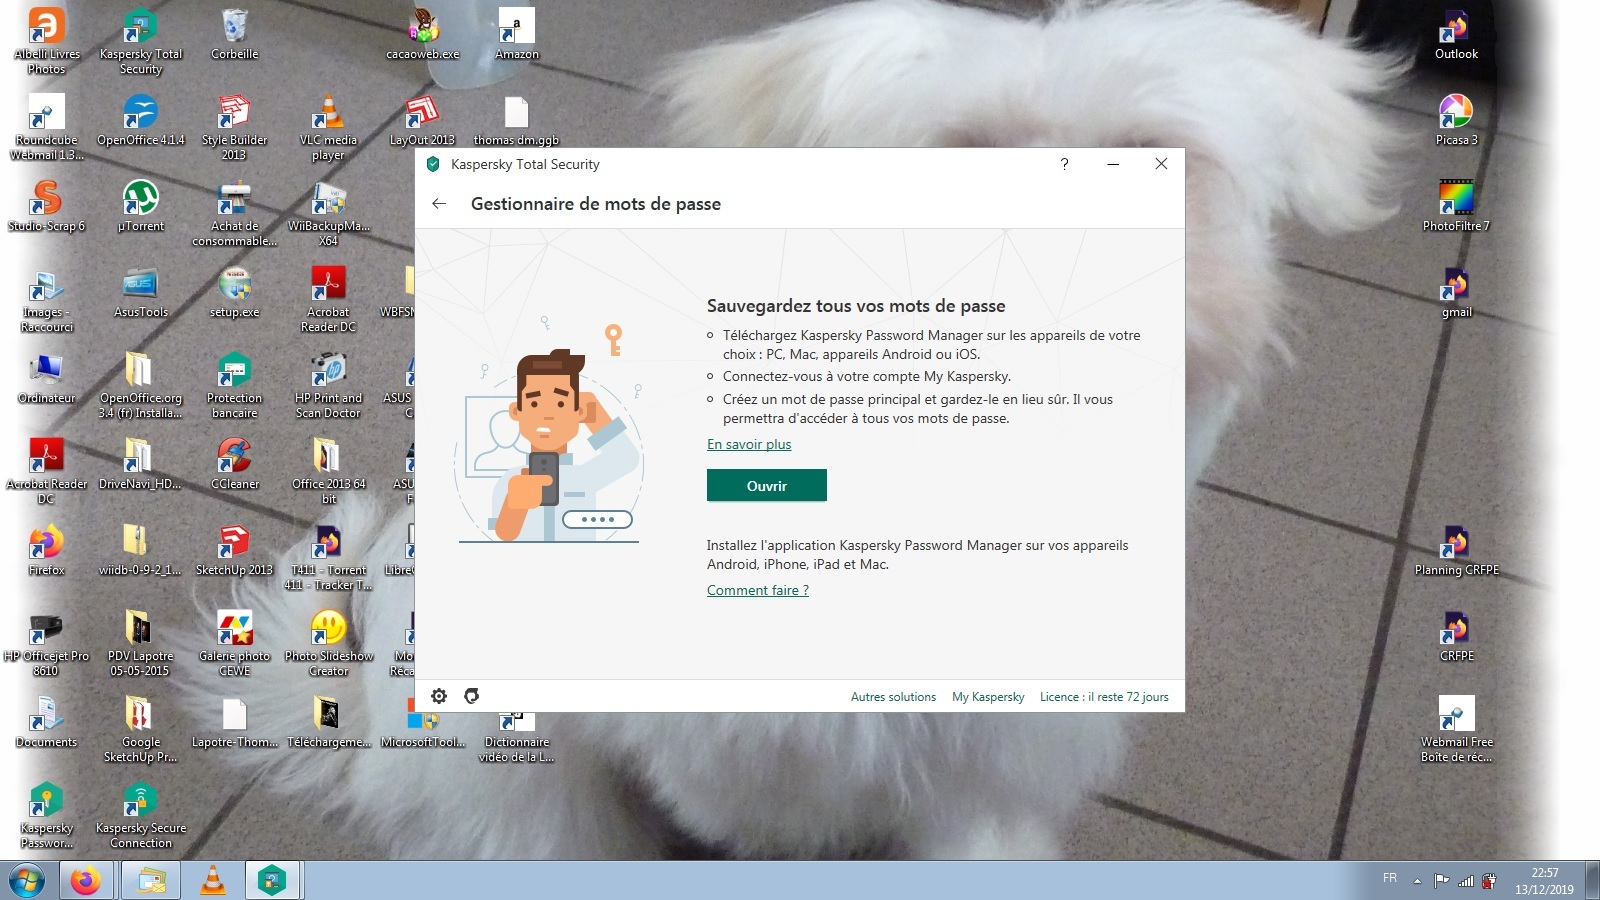Follow the 'En savoir plus' link
This screenshot has width=1600, height=900.
coord(749,444)
